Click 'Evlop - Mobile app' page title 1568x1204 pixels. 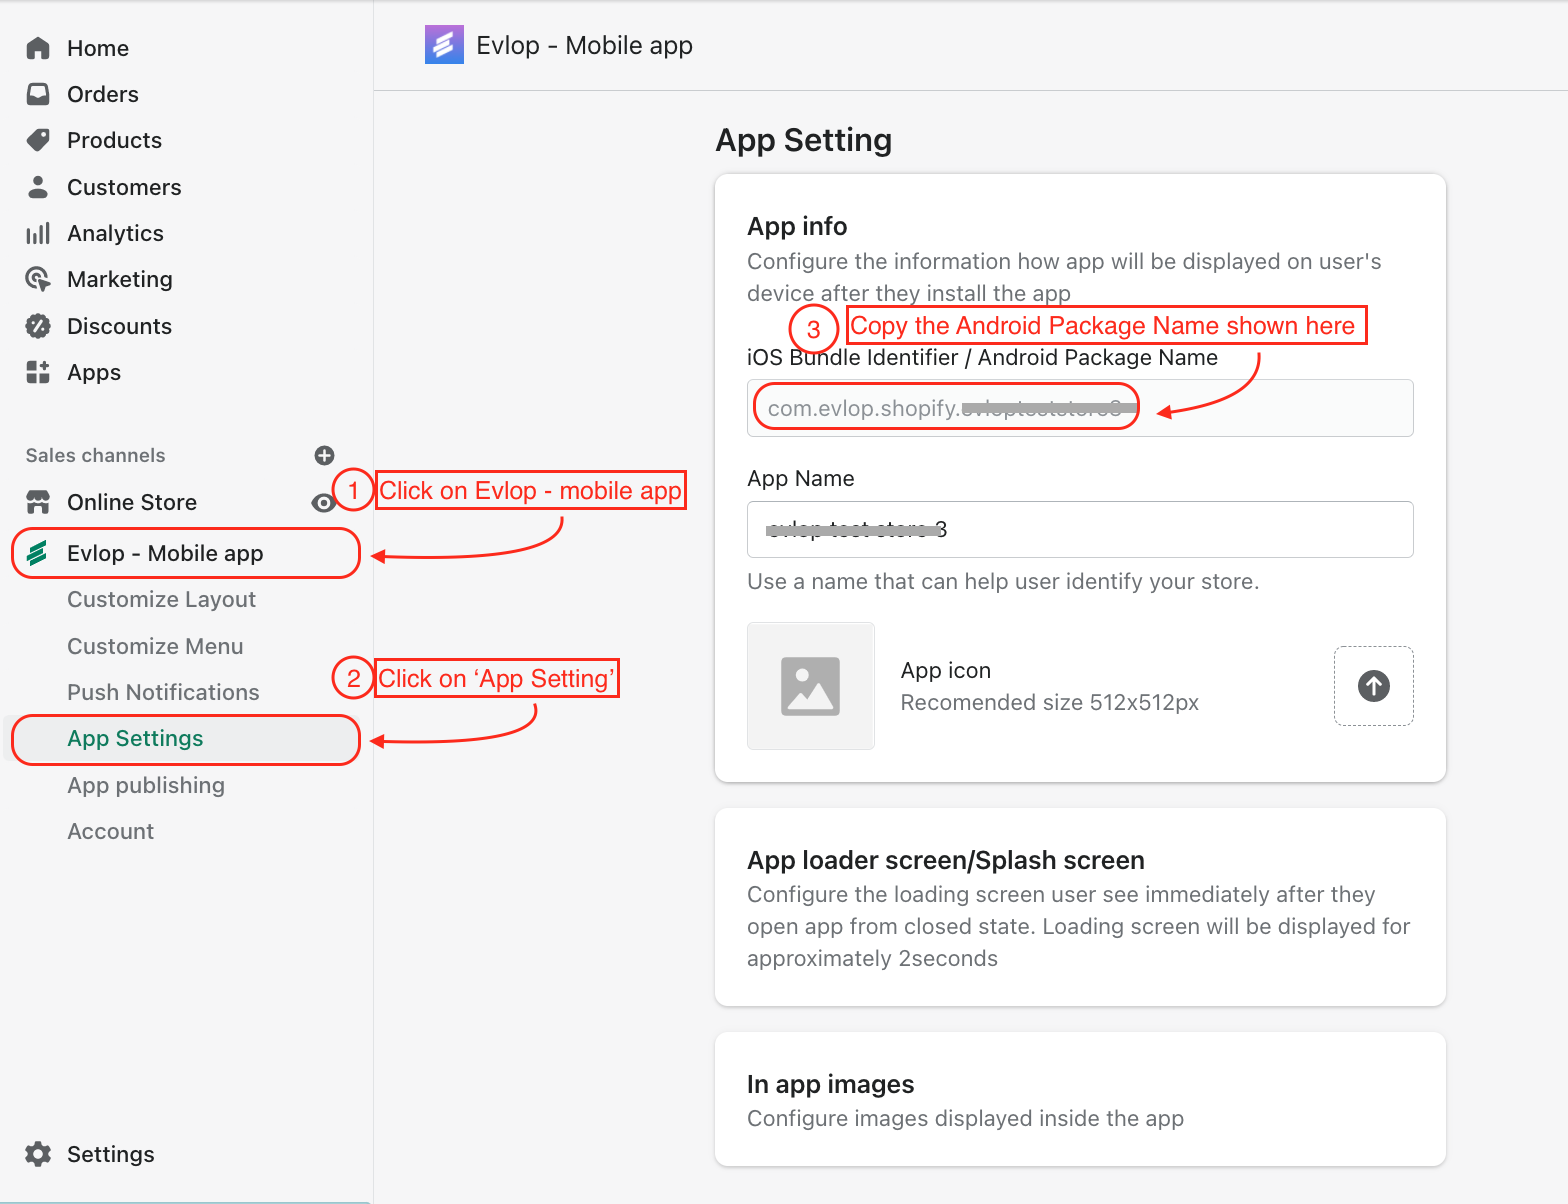click(x=584, y=45)
